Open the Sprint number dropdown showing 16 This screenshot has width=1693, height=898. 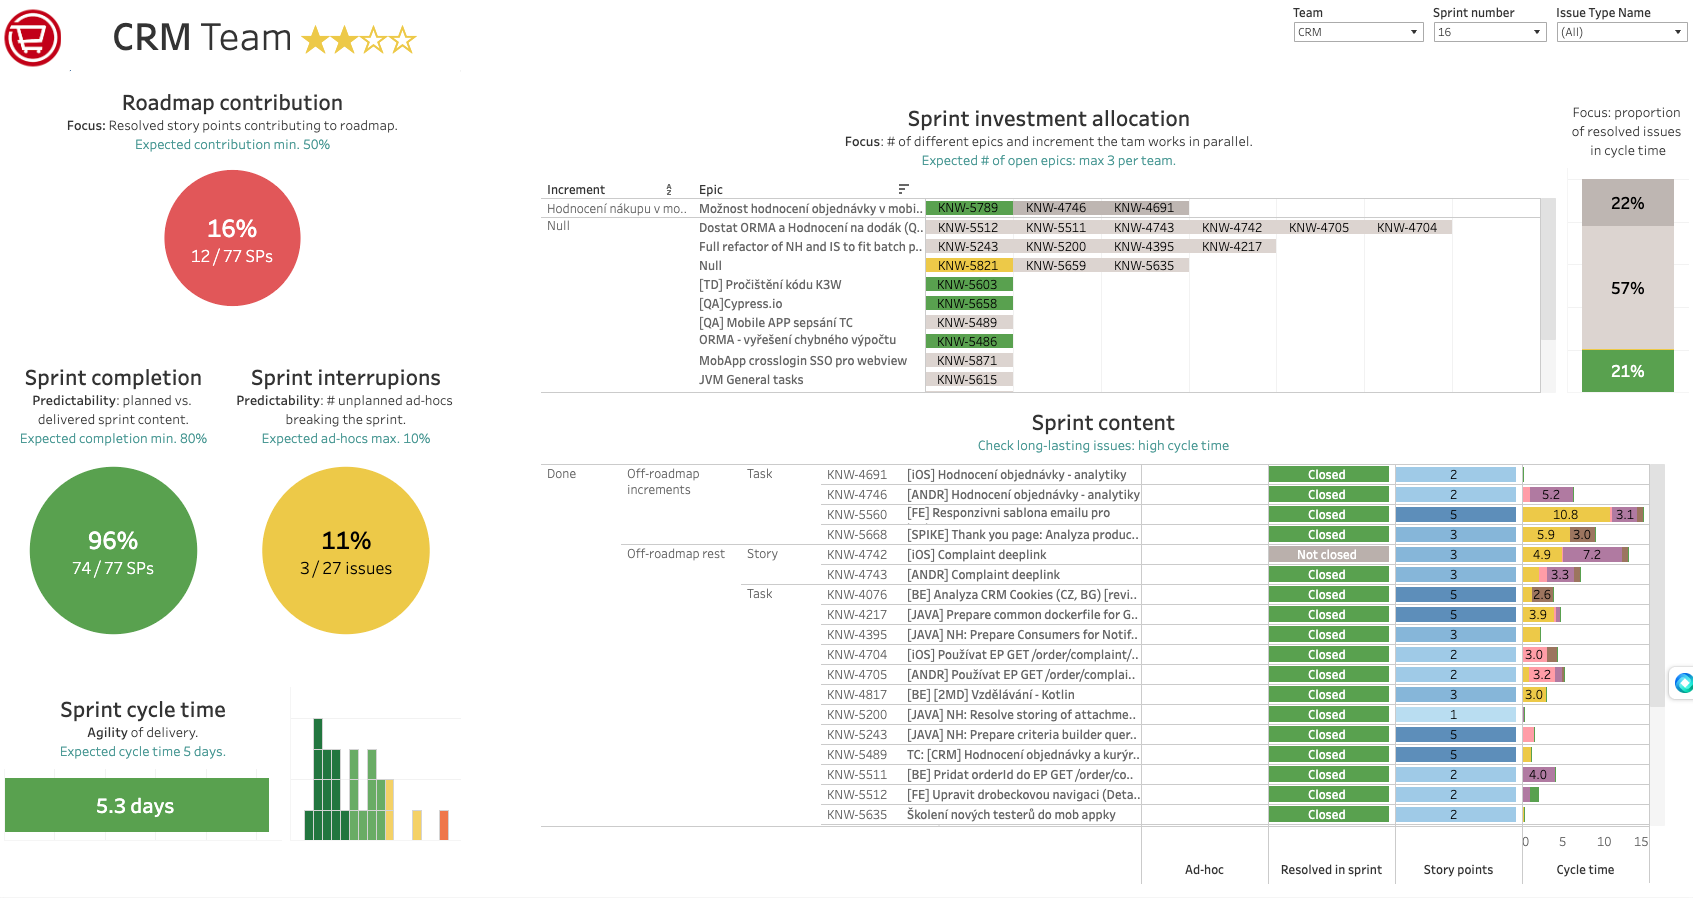1490,32
